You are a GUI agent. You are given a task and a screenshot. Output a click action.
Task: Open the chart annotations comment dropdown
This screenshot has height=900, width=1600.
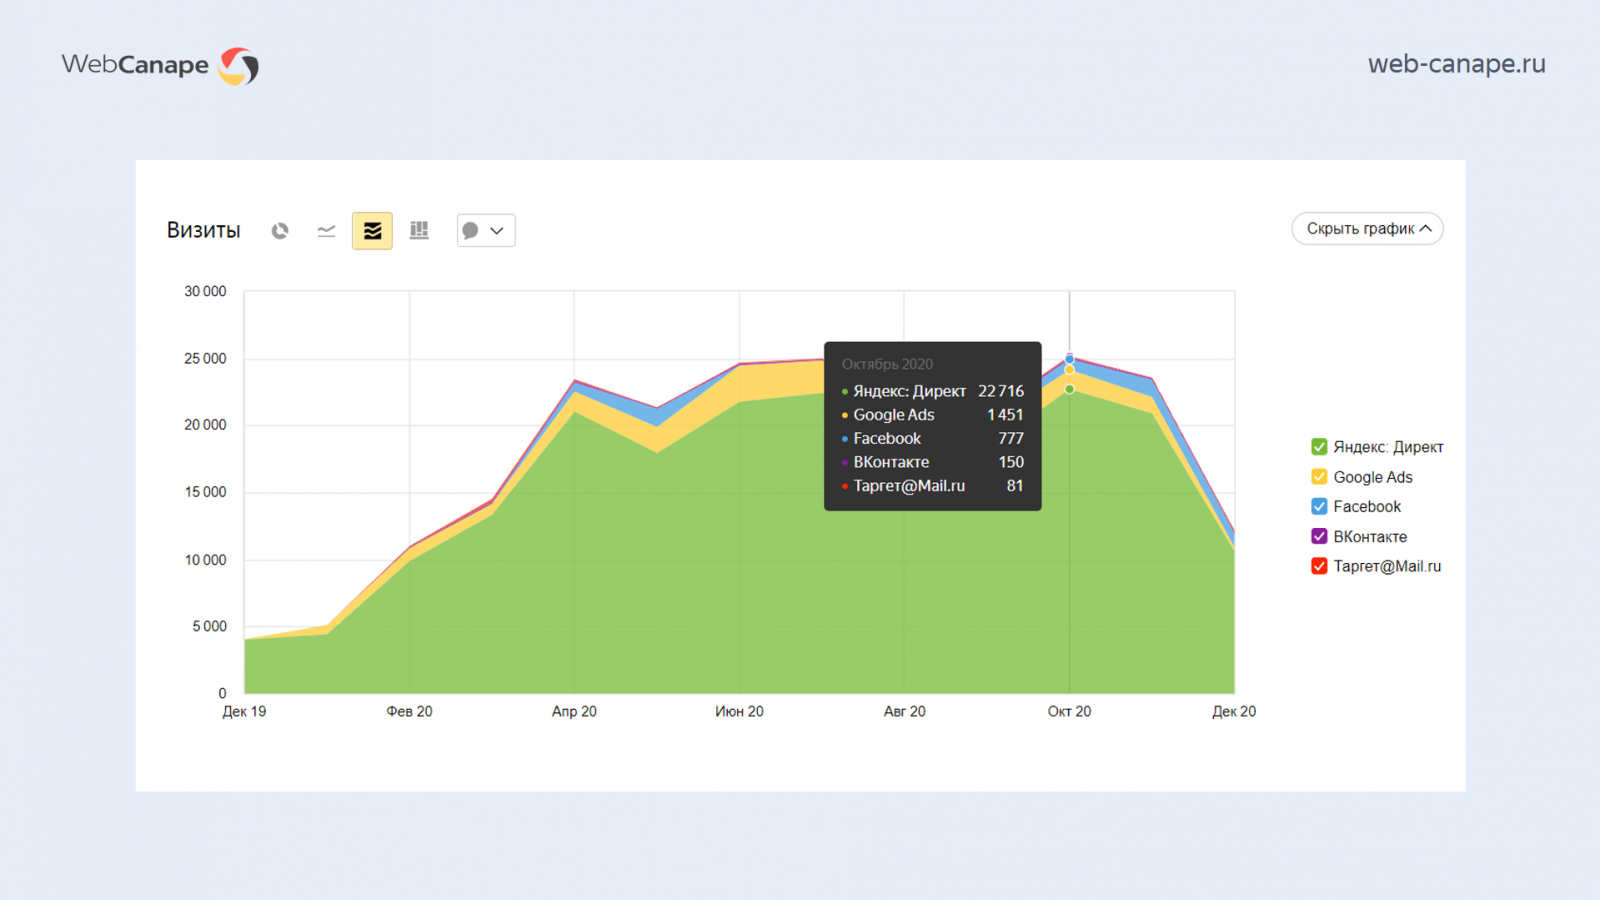pos(486,231)
